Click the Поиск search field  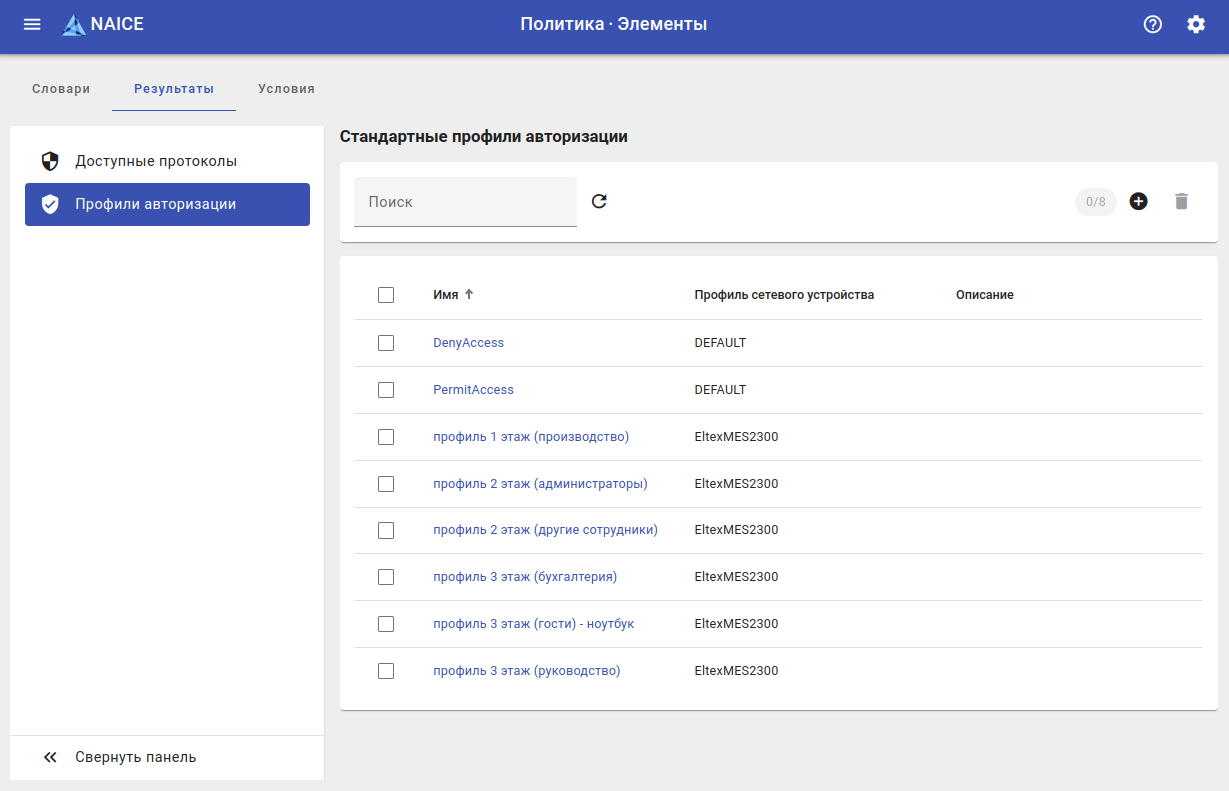click(x=465, y=202)
